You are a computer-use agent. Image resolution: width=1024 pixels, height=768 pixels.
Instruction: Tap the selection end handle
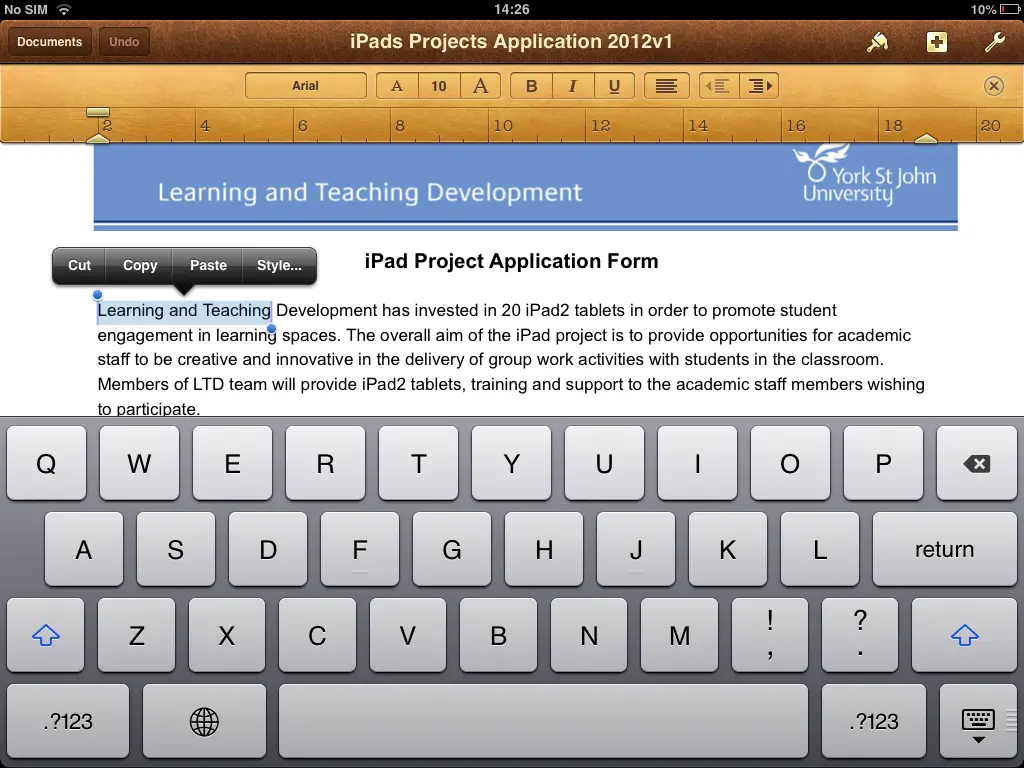coord(272,329)
